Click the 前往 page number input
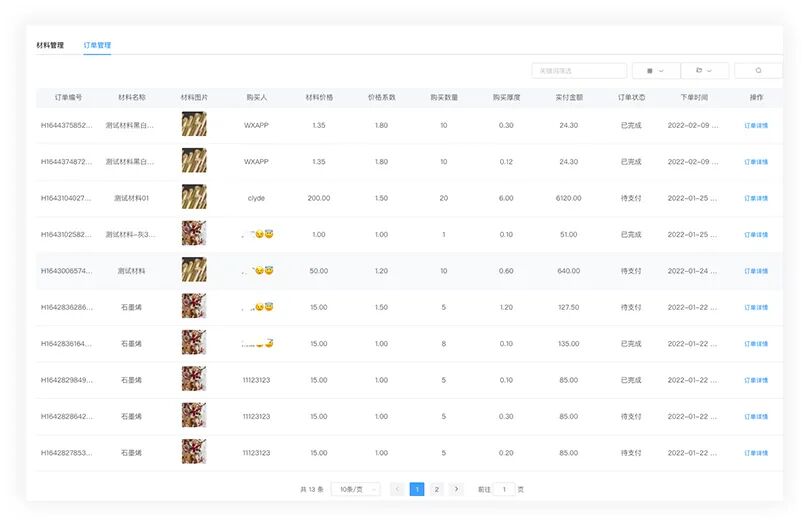Viewport: 807px width, 525px height. tap(504, 489)
